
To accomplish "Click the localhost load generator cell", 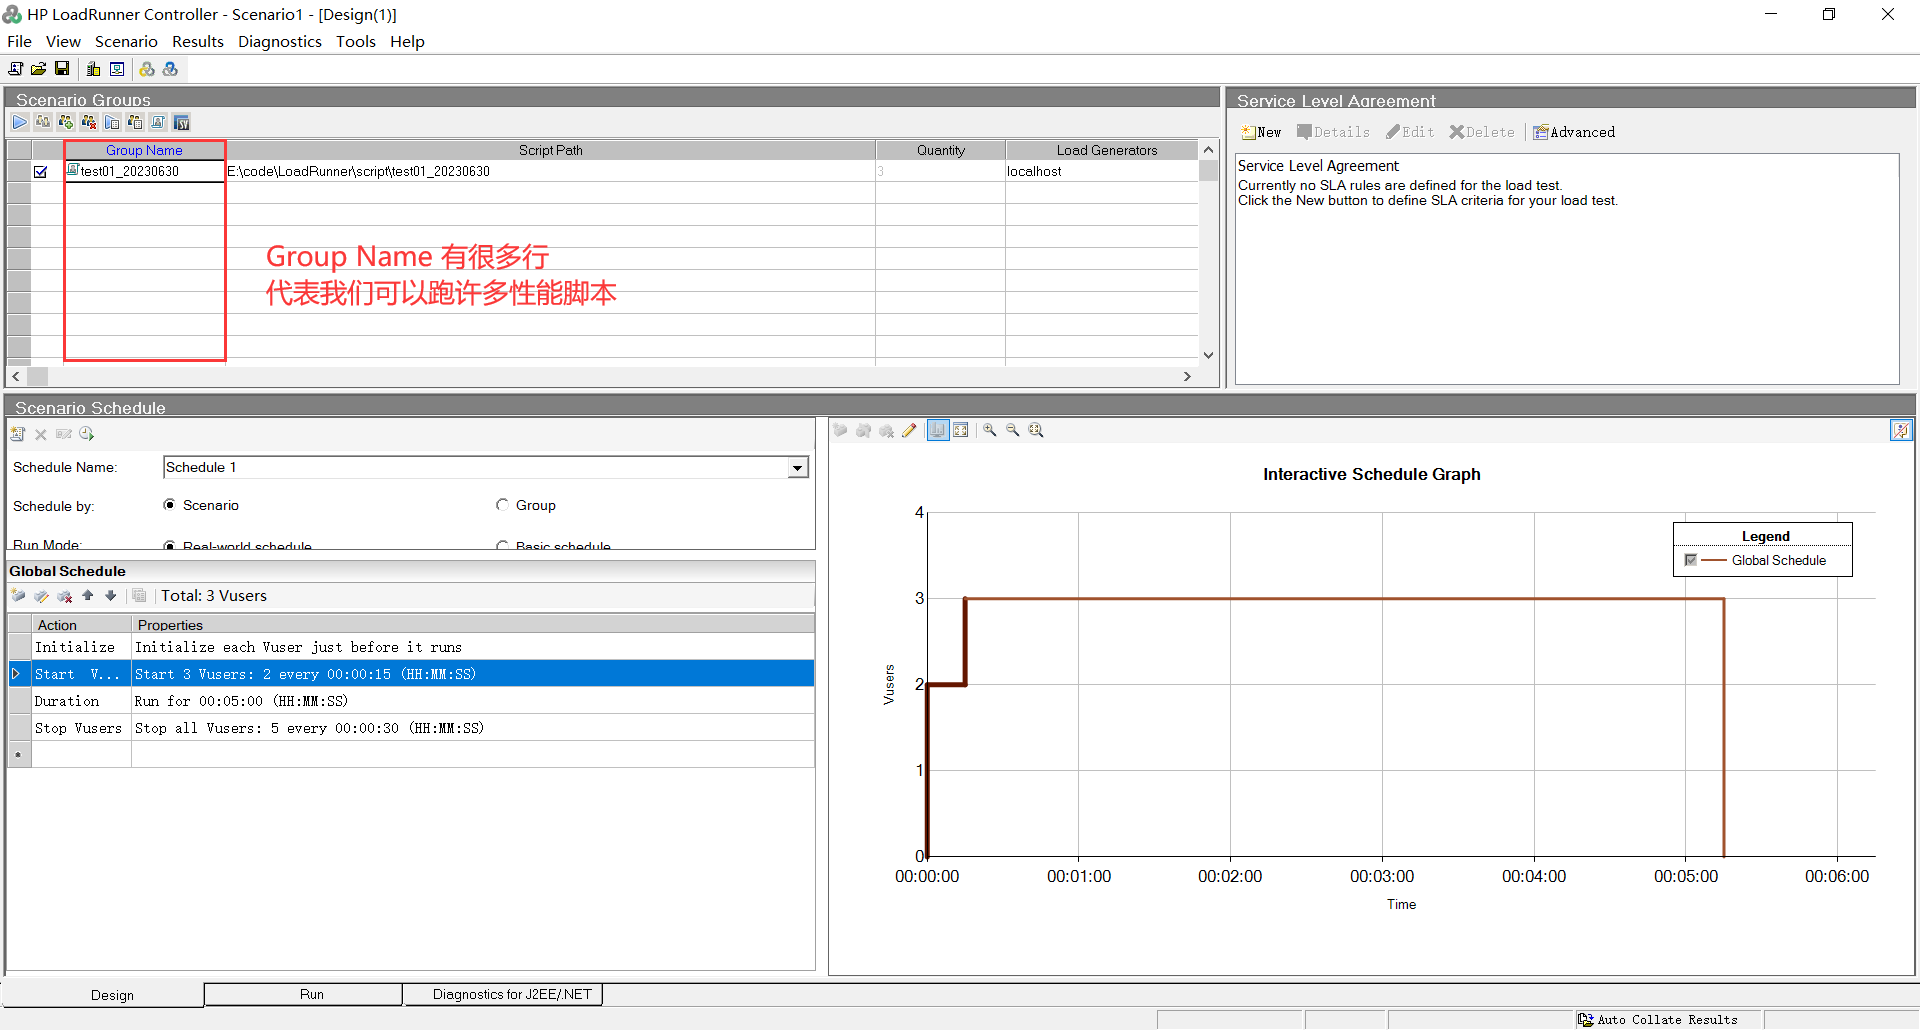I will [x=1102, y=171].
